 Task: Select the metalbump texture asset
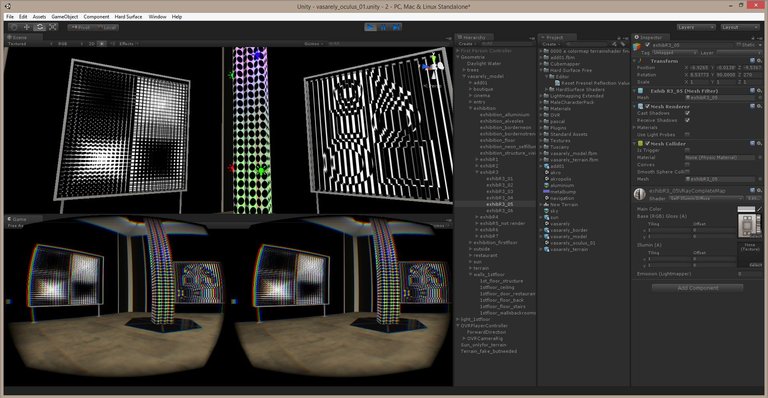click(560, 192)
